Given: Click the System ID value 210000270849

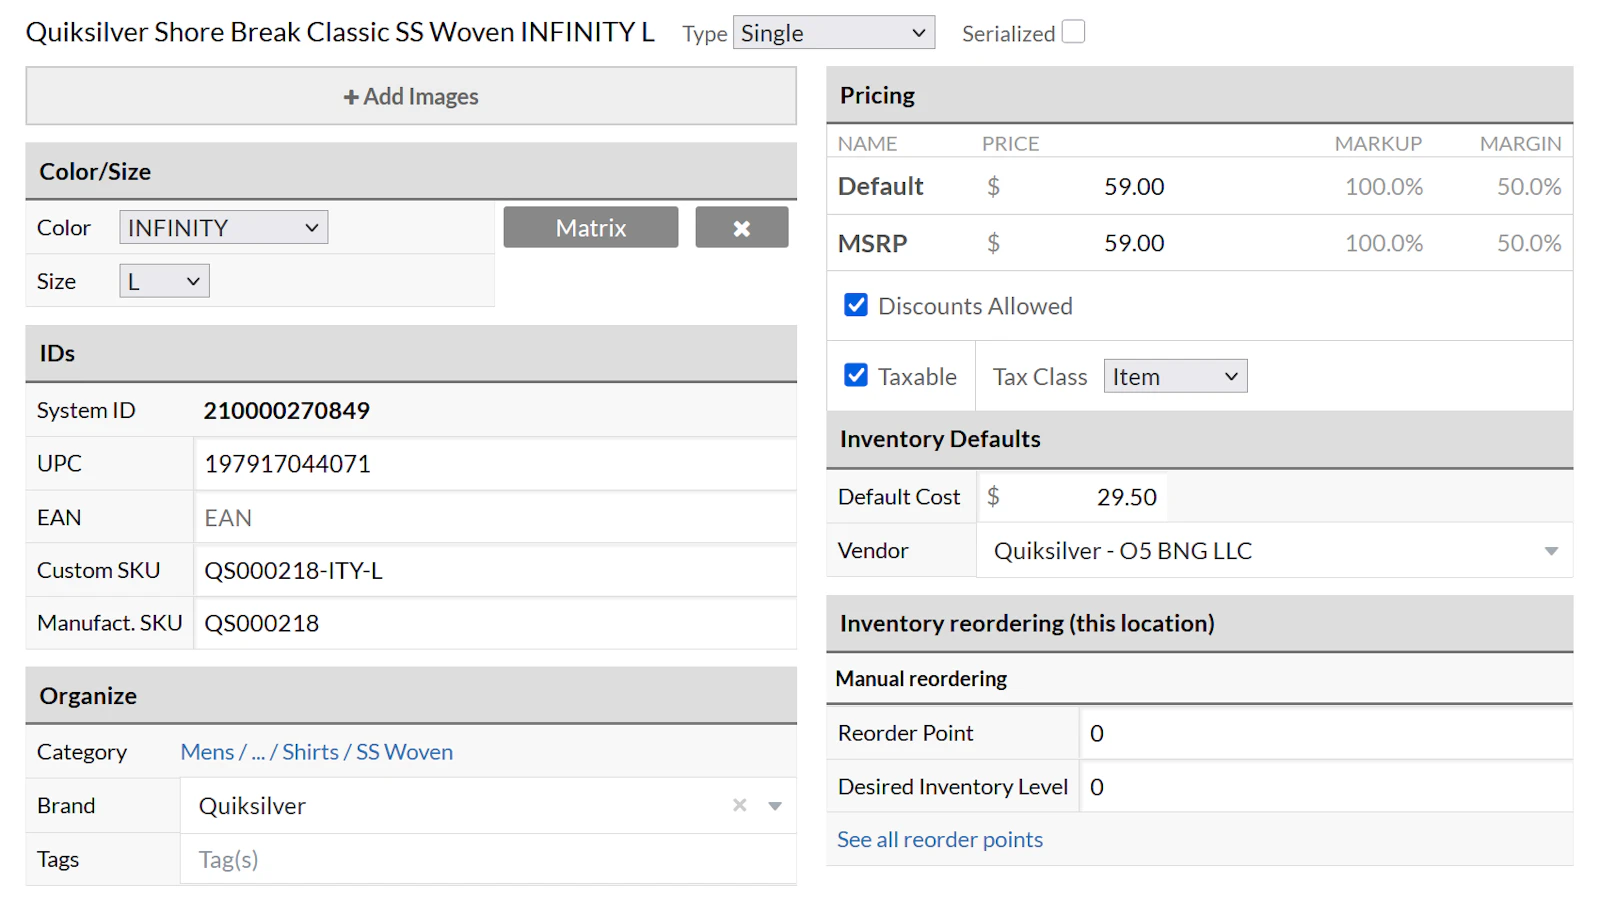Looking at the screenshot, I should coord(287,411).
